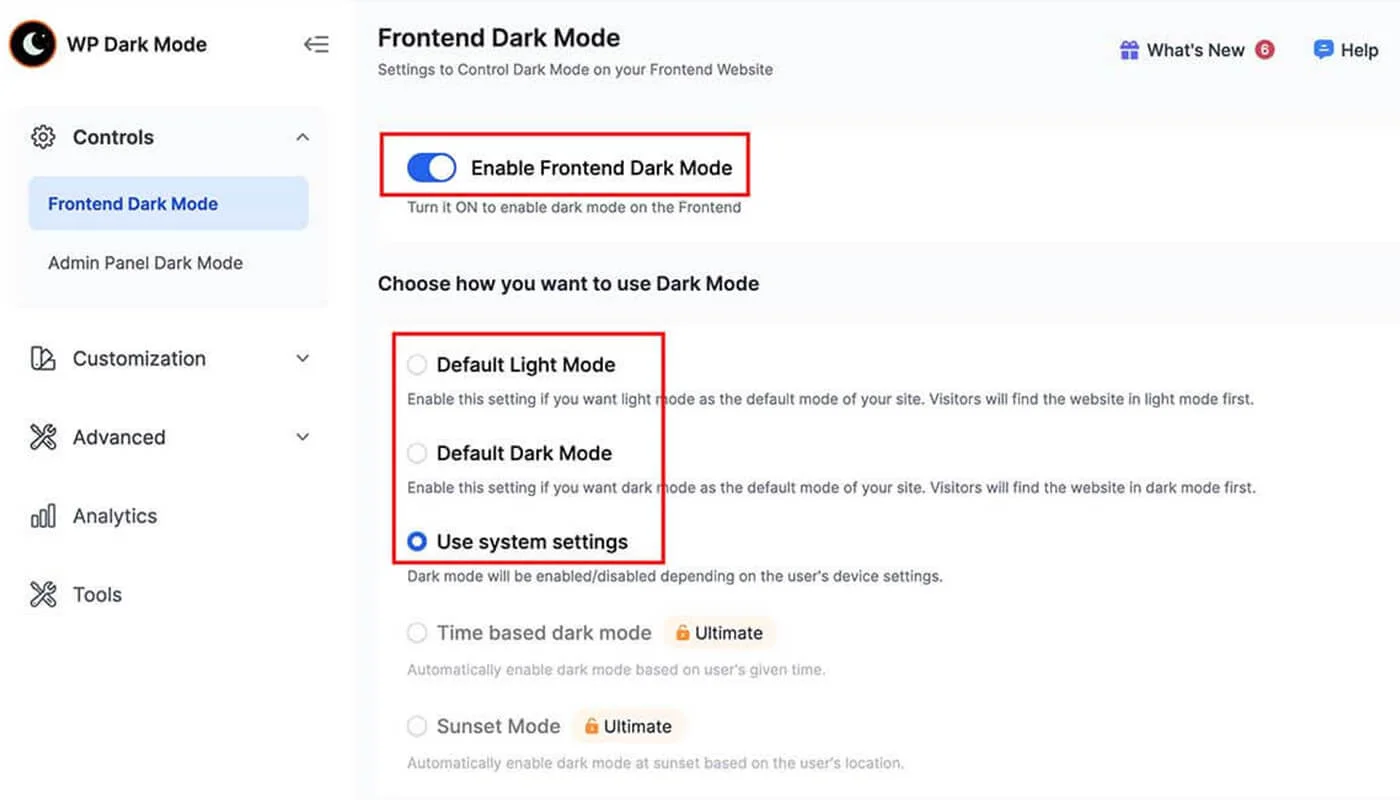This screenshot has width=1400, height=800.
Task: Click the Tools wrench icon
Action: pyautogui.click(x=42, y=594)
